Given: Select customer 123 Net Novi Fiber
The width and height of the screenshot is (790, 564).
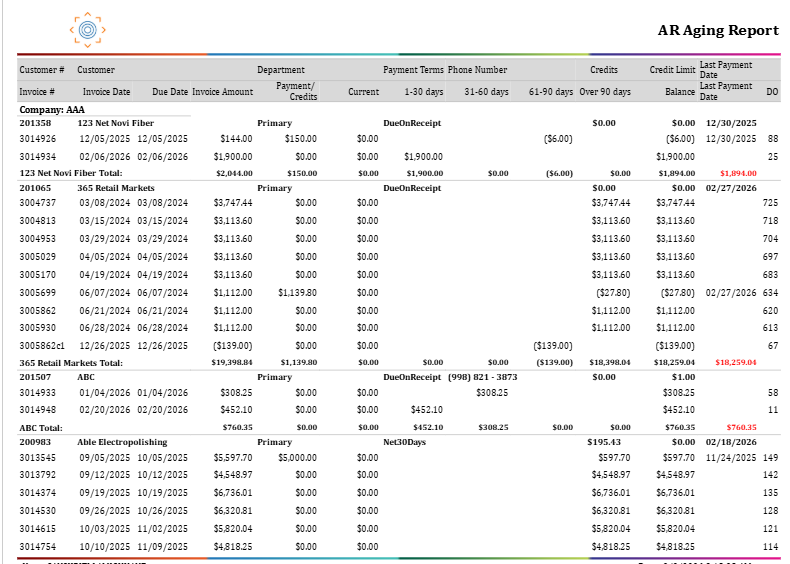Looking at the screenshot, I should [115, 123].
